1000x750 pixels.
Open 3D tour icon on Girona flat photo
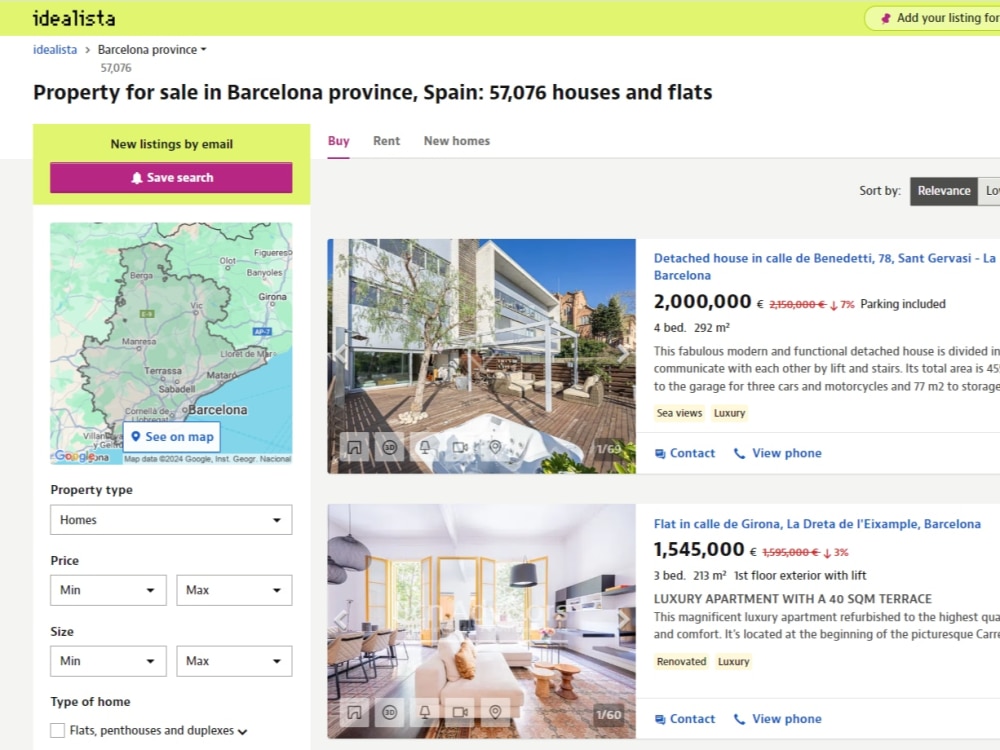[390, 712]
